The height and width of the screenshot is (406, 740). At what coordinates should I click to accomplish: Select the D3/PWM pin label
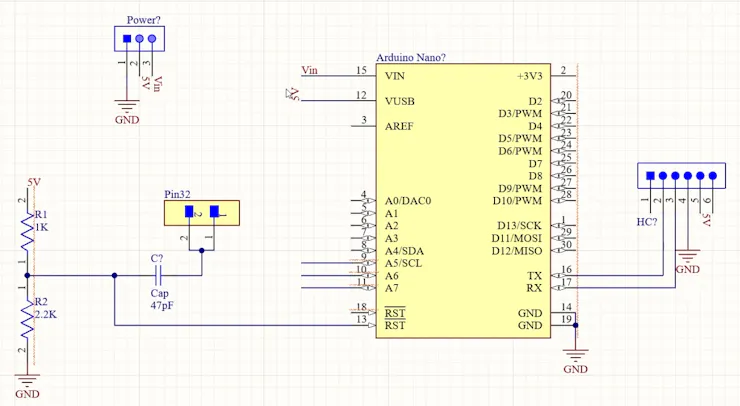coord(520,114)
